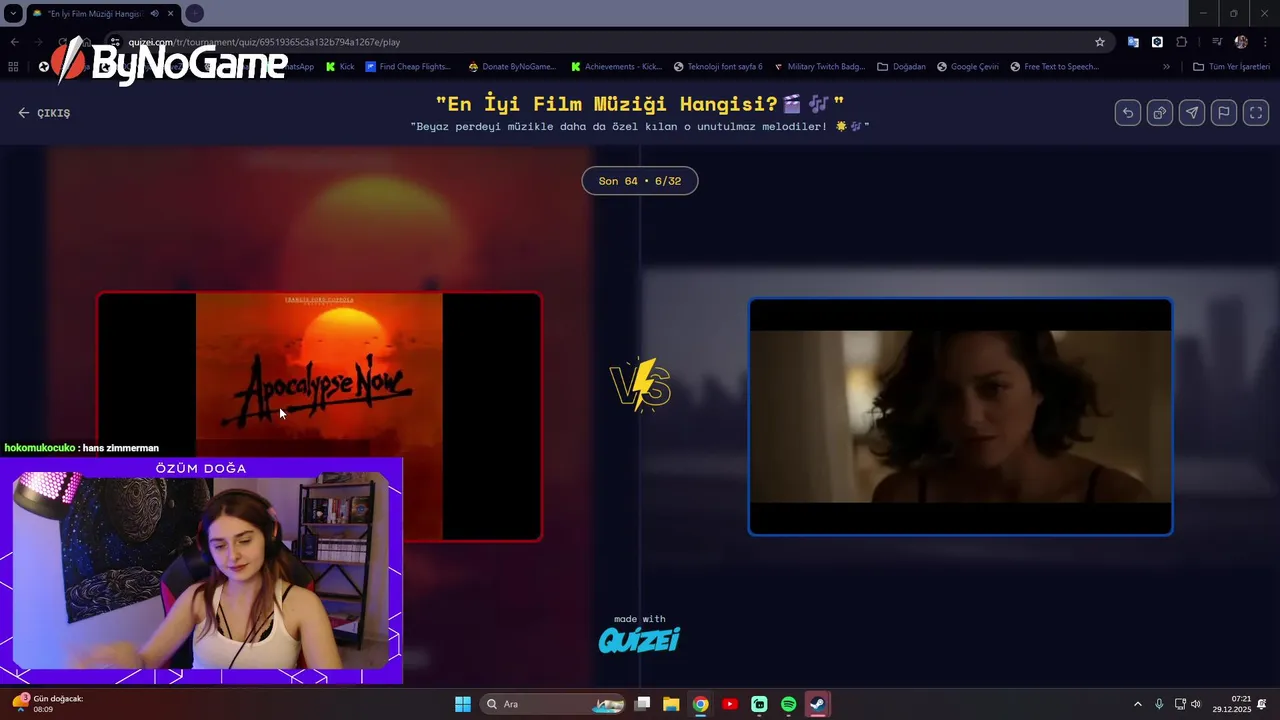Open Chrome three-dot menu

[1264, 42]
